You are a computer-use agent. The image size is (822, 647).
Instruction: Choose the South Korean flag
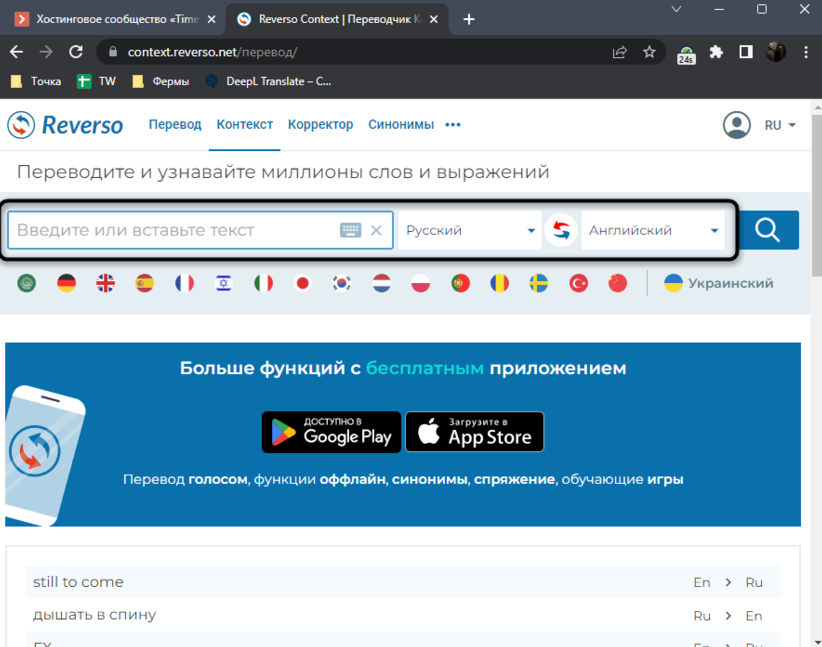(x=342, y=283)
